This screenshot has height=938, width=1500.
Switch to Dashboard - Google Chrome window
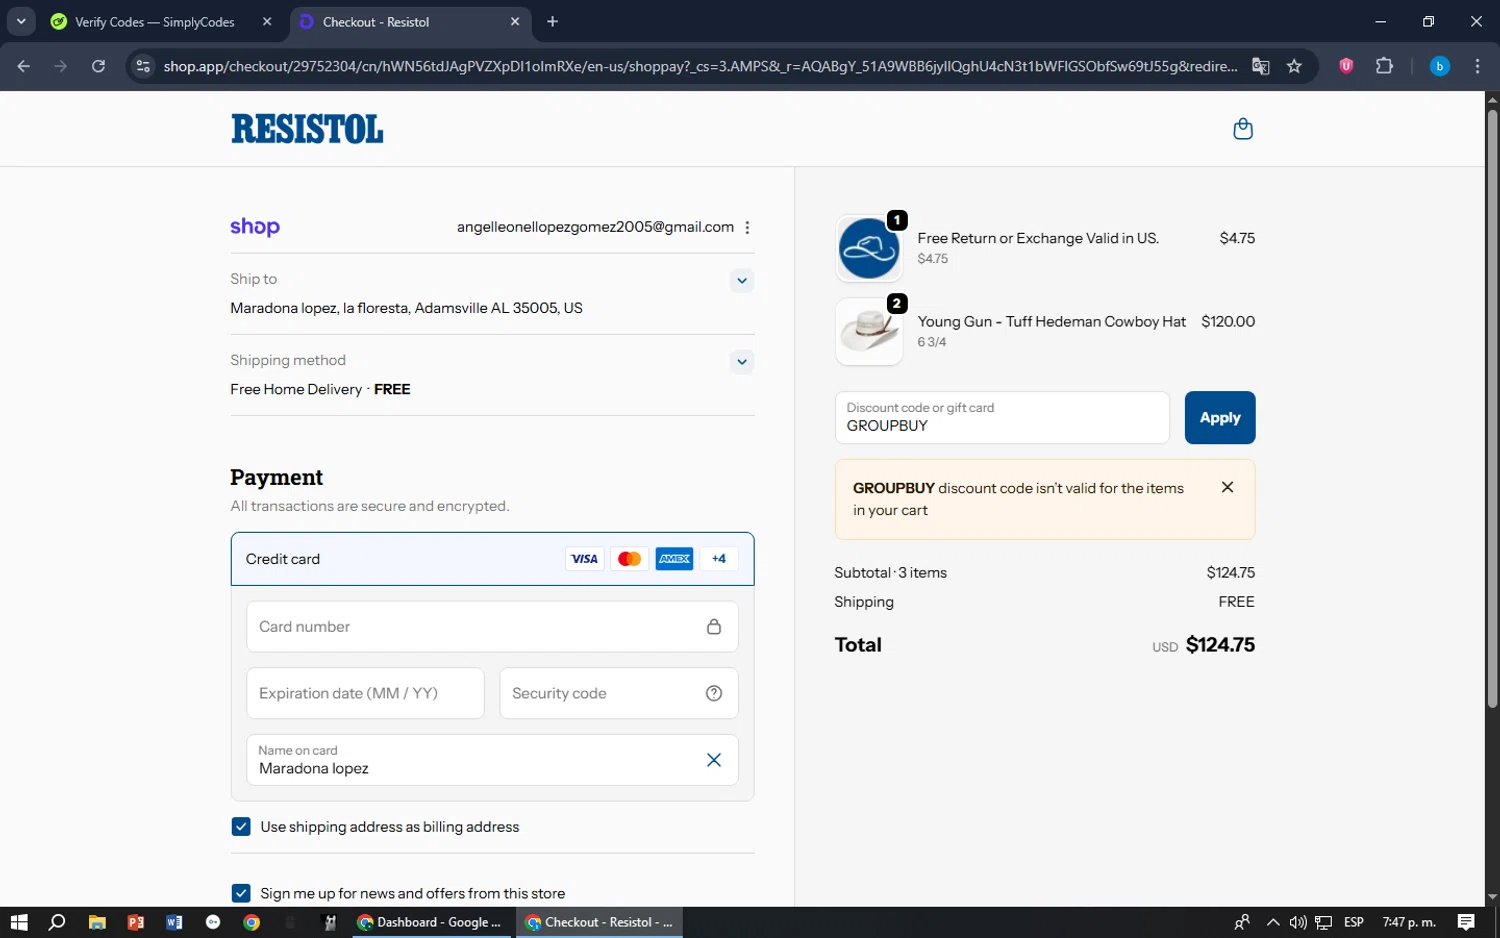[432, 922]
